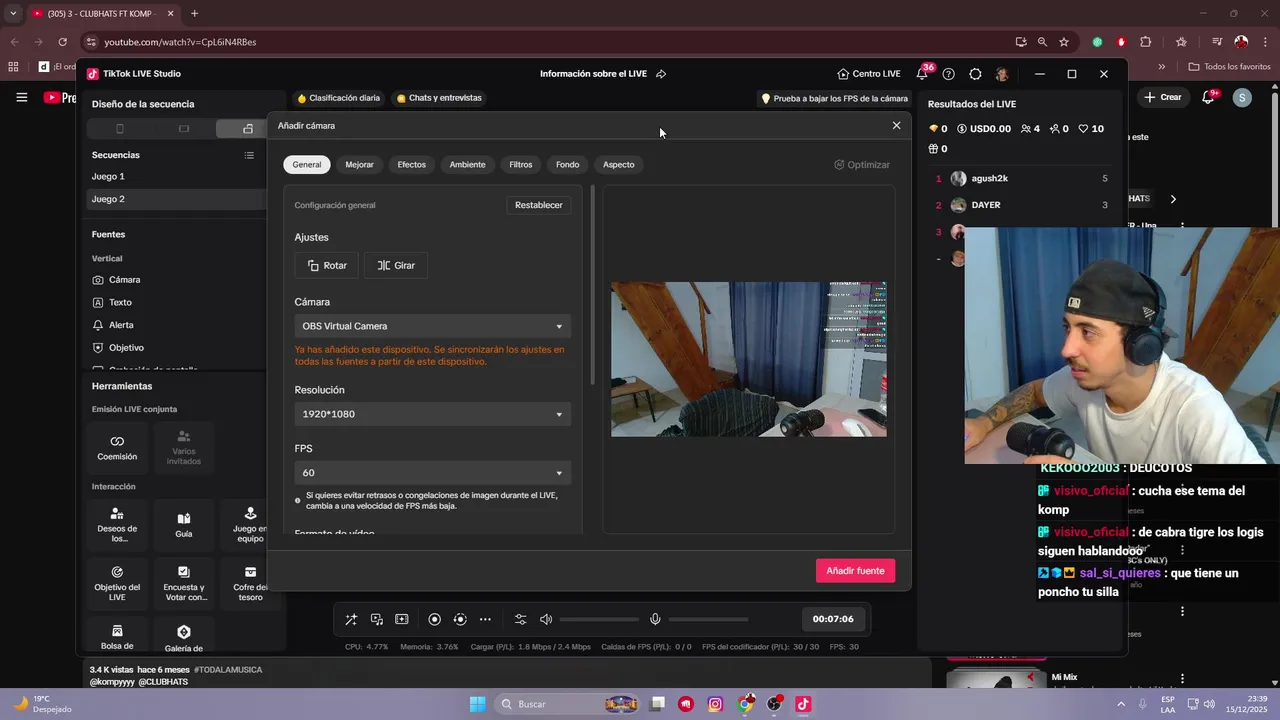Click the Rotar button

(327, 265)
